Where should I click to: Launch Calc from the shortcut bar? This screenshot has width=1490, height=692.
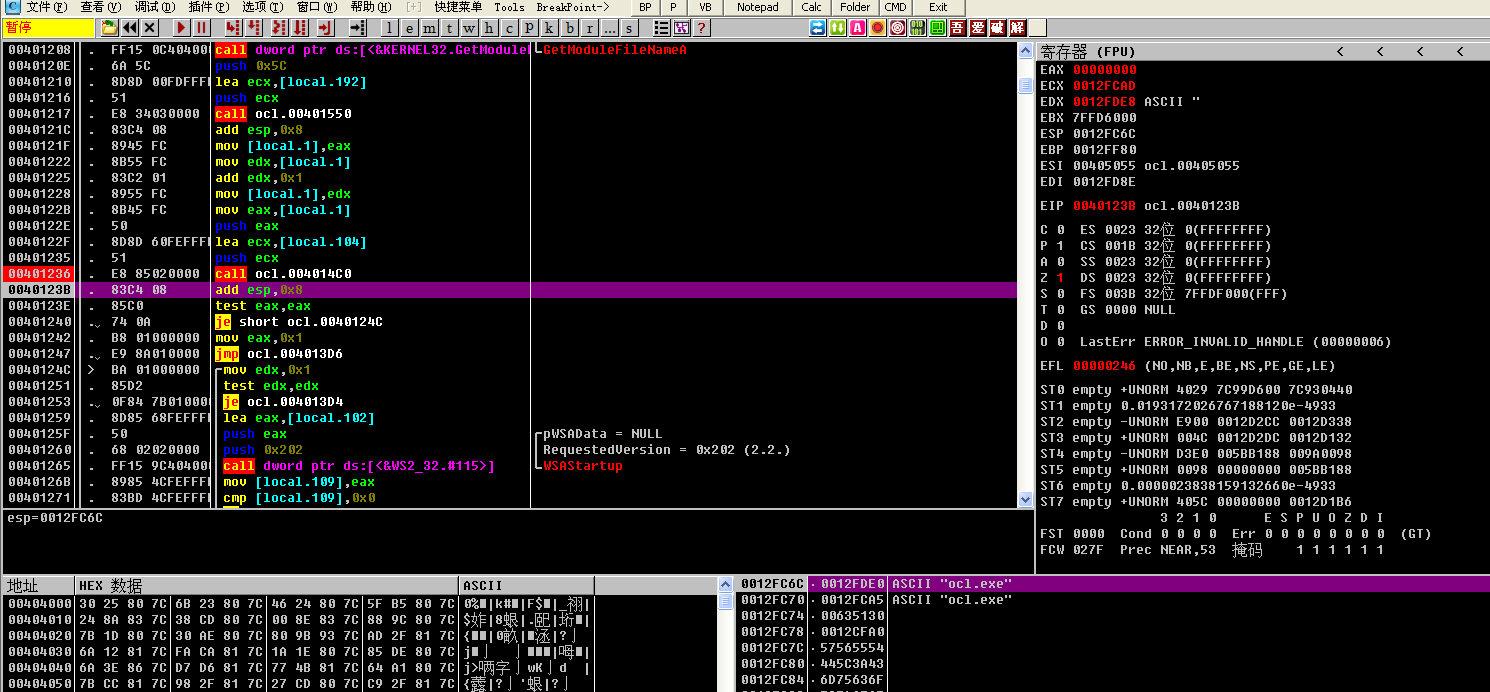pyautogui.click(x=811, y=7)
